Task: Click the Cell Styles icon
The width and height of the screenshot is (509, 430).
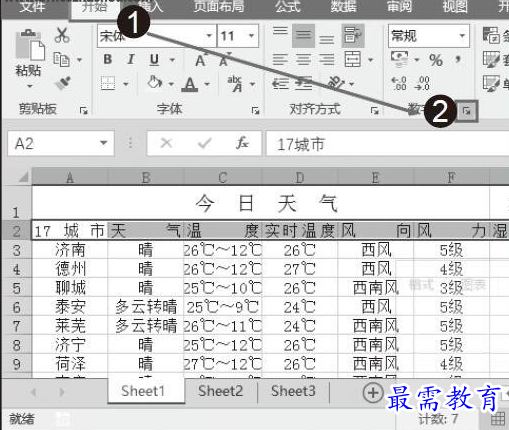Action: click(x=491, y=83)
